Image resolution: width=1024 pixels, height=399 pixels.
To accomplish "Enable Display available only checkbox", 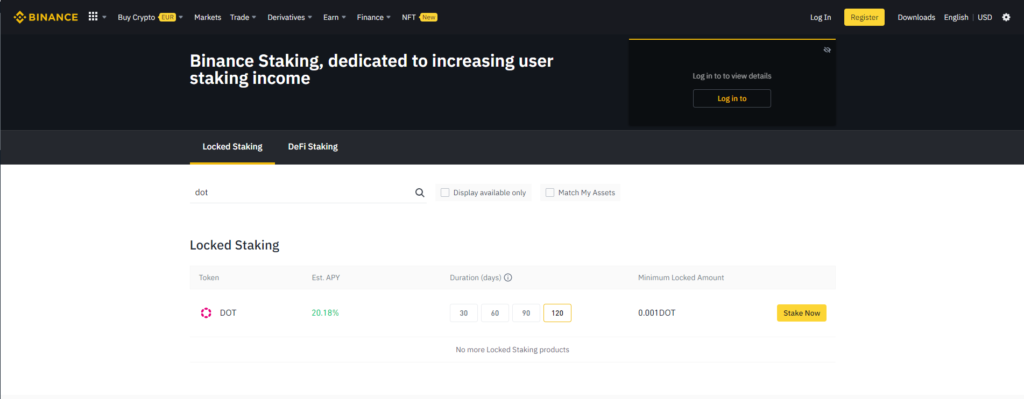I will 445,193.
